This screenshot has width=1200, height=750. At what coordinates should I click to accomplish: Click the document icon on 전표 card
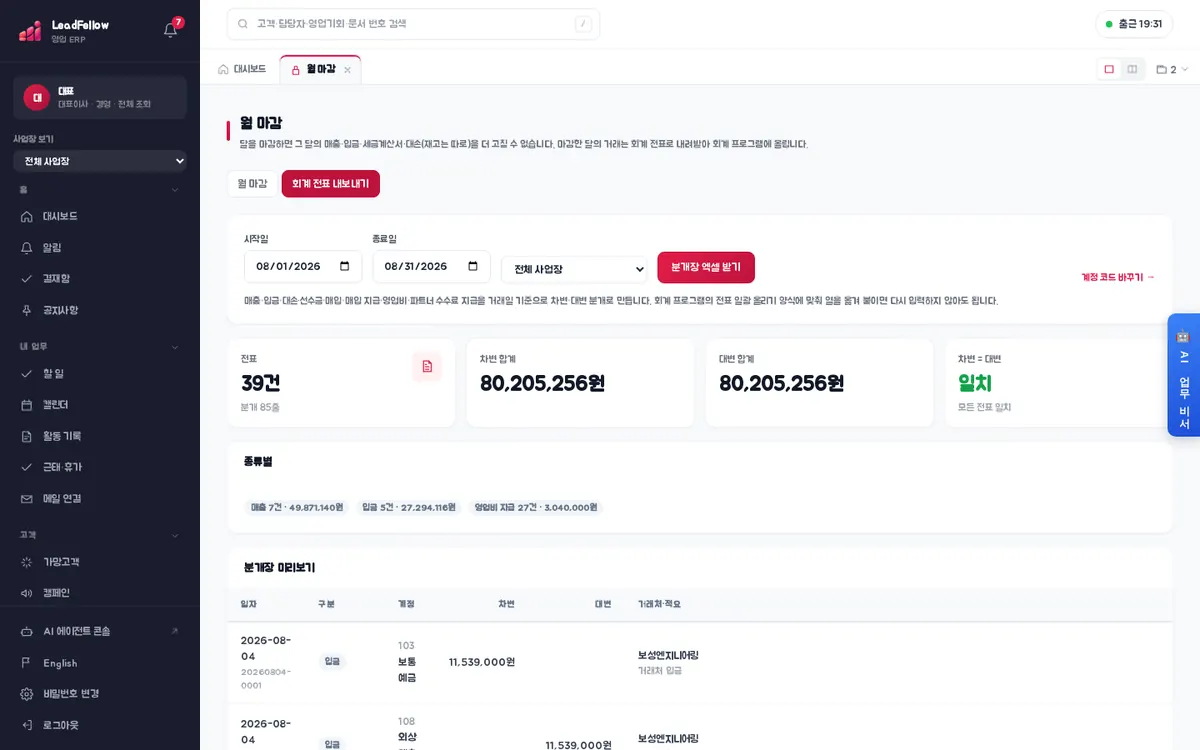(x=427, y=367)
